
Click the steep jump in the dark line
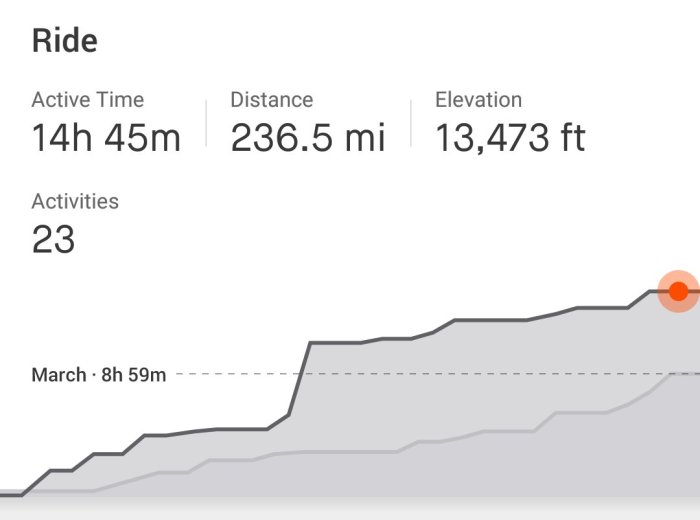pos(300,378)
